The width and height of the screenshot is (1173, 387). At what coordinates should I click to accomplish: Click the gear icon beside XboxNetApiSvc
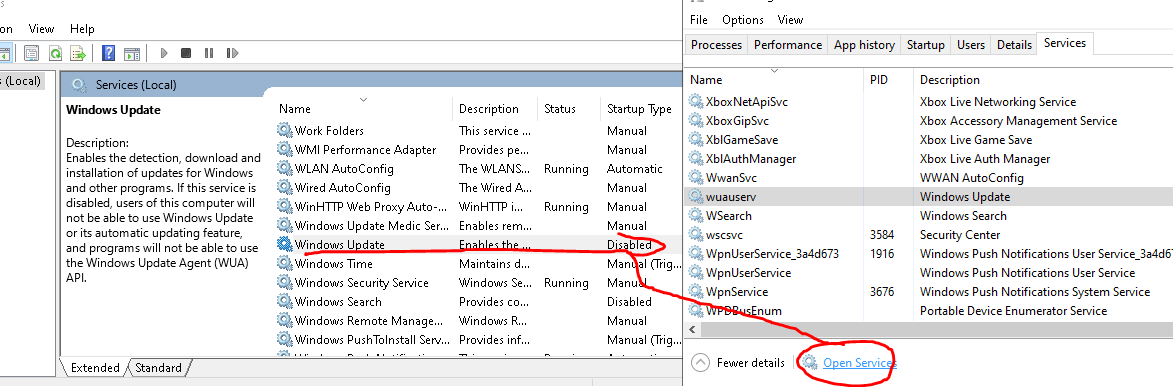(696, 101)
